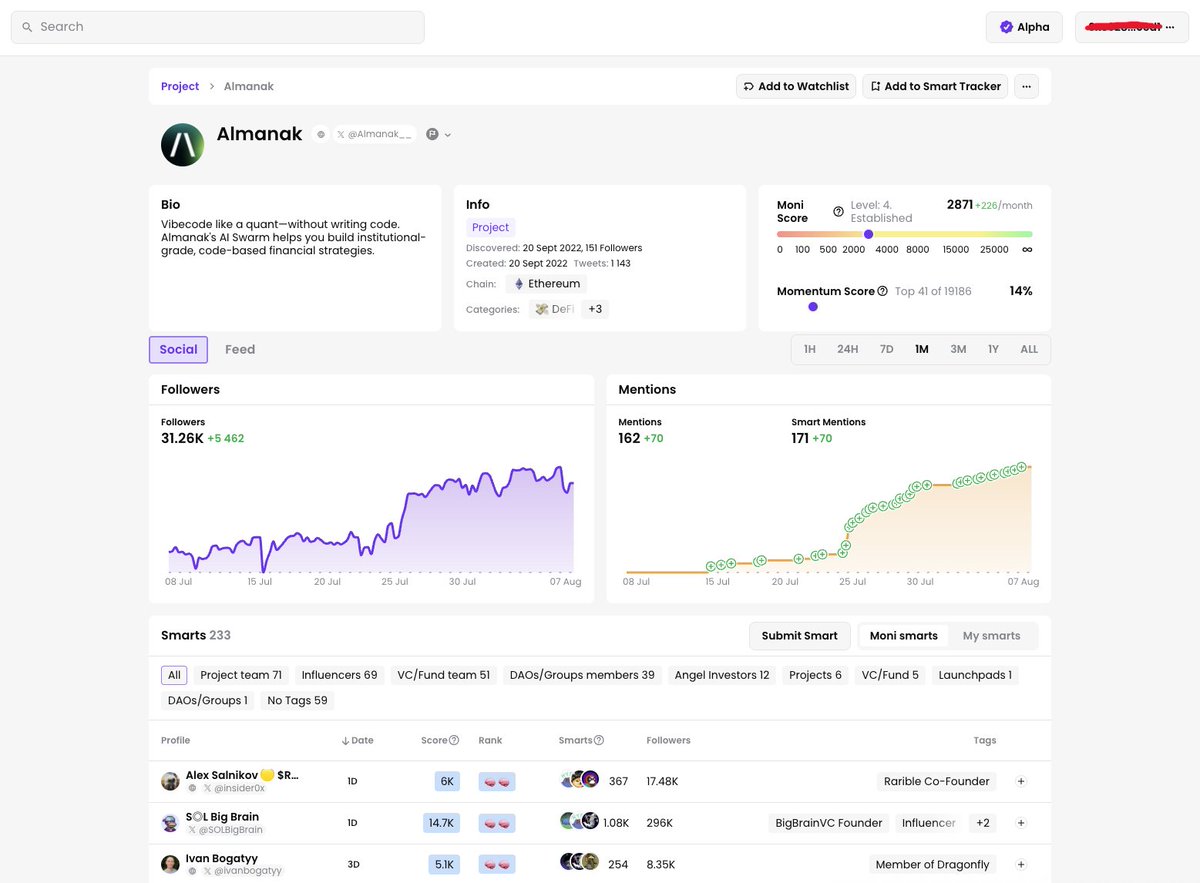Expand the +2 tags for SOL Big Brain

point(983,823)
